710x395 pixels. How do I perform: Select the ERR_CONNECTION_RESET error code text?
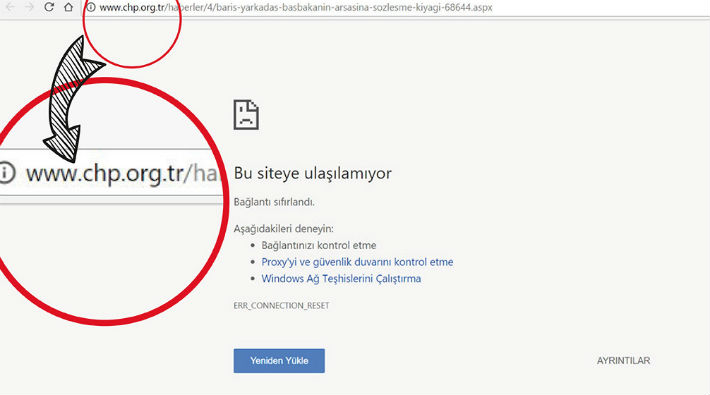[x=281, y=305]
